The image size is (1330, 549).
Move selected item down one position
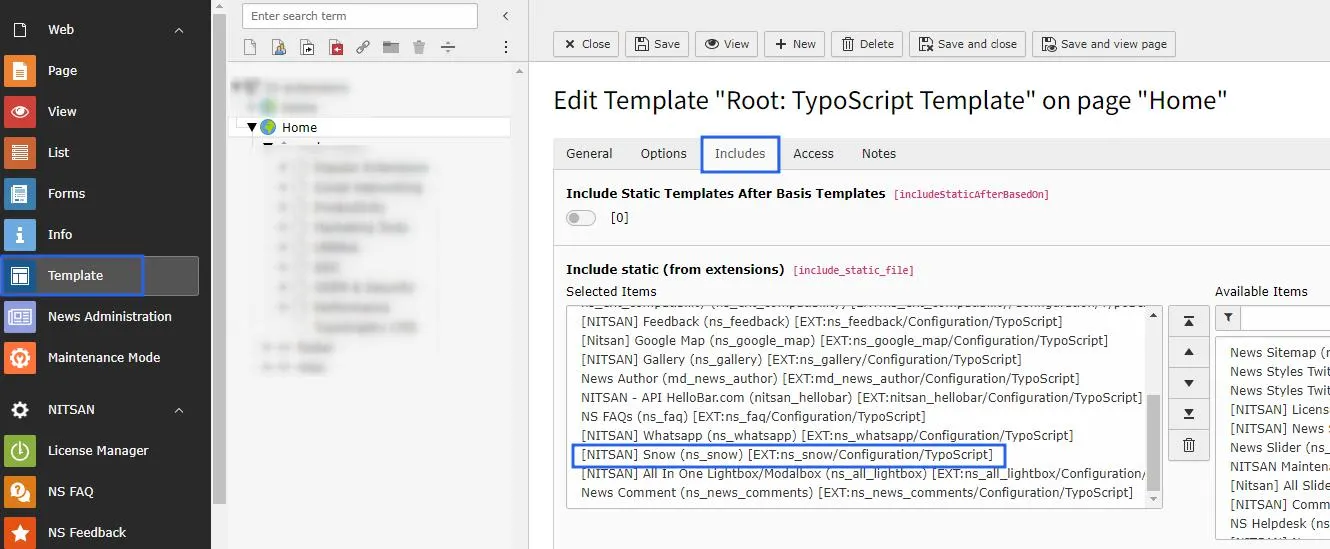point(1188,383)
